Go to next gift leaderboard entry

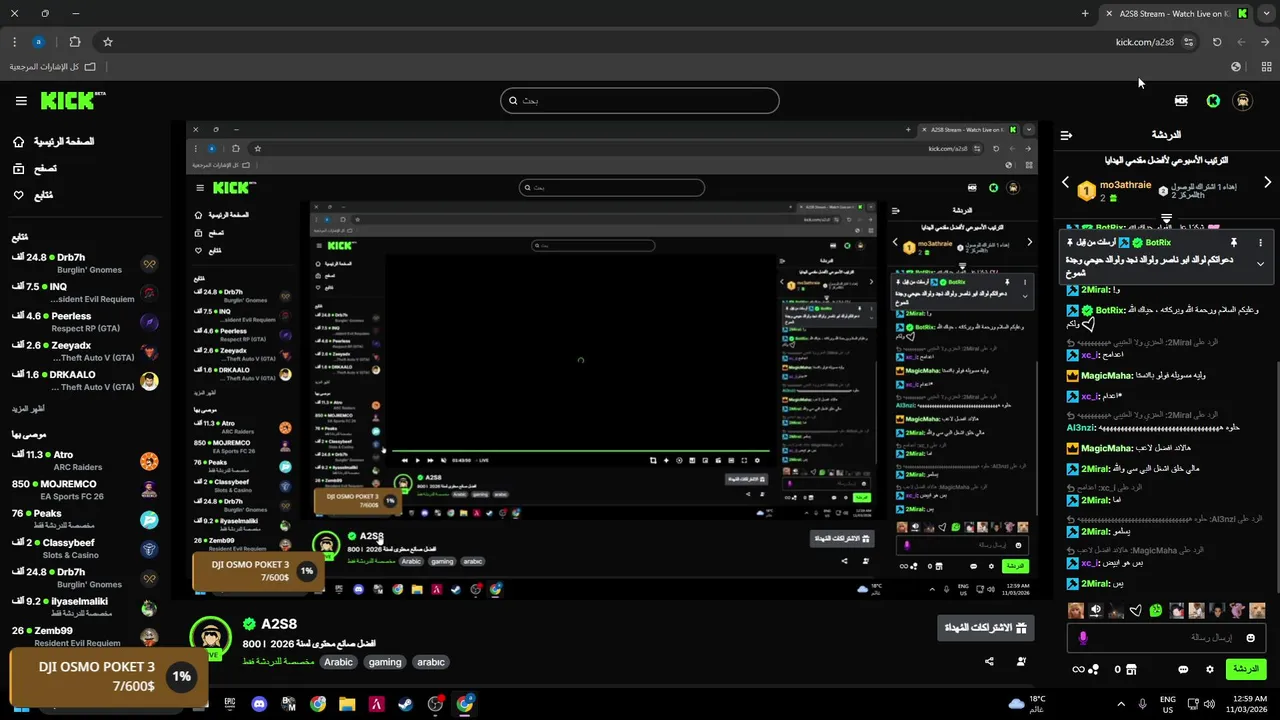[1267, 183]
